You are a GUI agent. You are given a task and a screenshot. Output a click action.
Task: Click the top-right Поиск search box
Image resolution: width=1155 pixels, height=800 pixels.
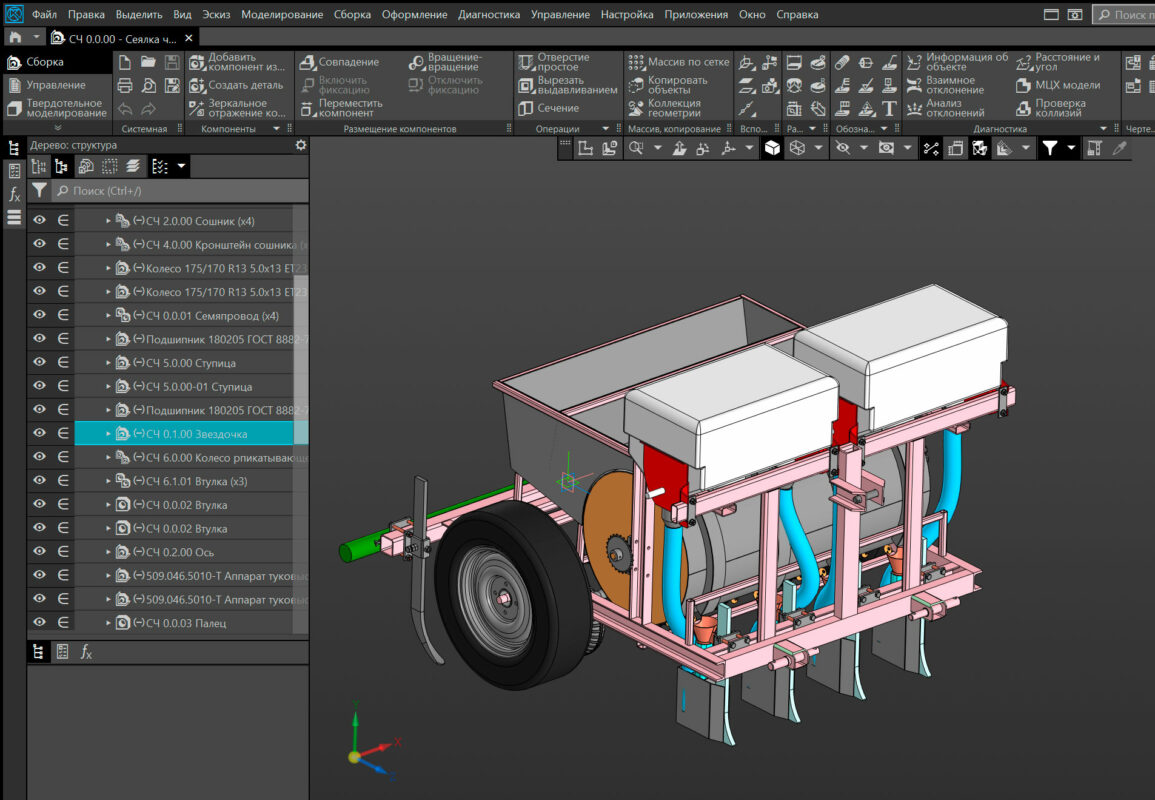1123,14
